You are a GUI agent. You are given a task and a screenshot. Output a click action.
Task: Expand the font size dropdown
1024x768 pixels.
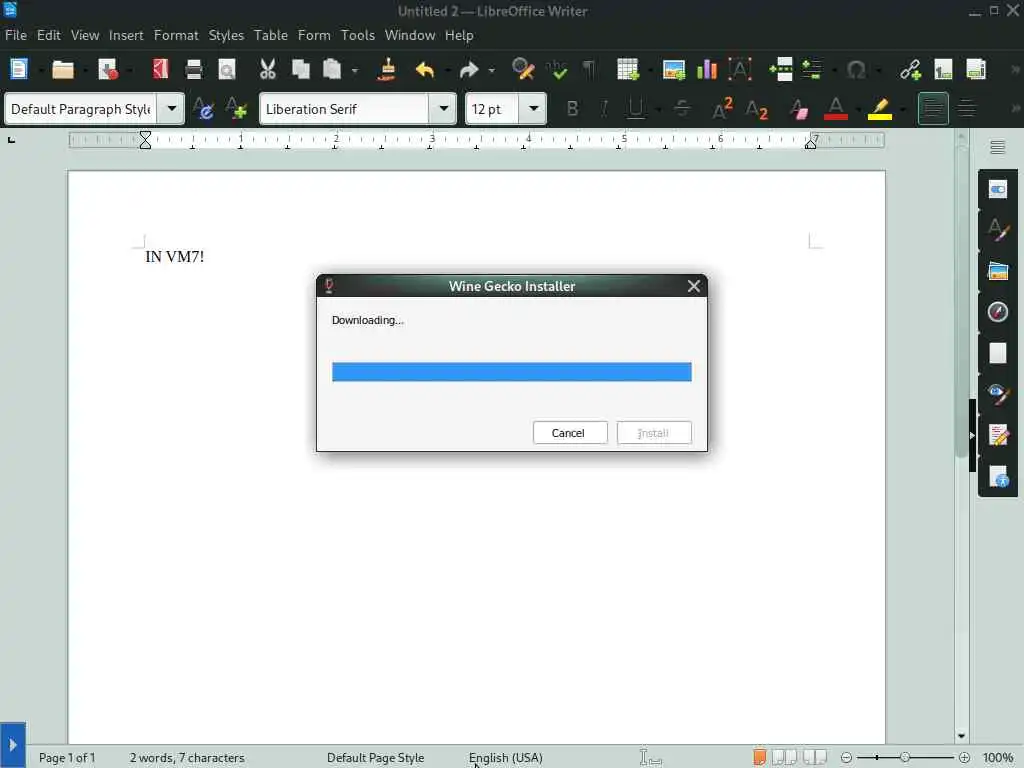click(x=534, y=108)
